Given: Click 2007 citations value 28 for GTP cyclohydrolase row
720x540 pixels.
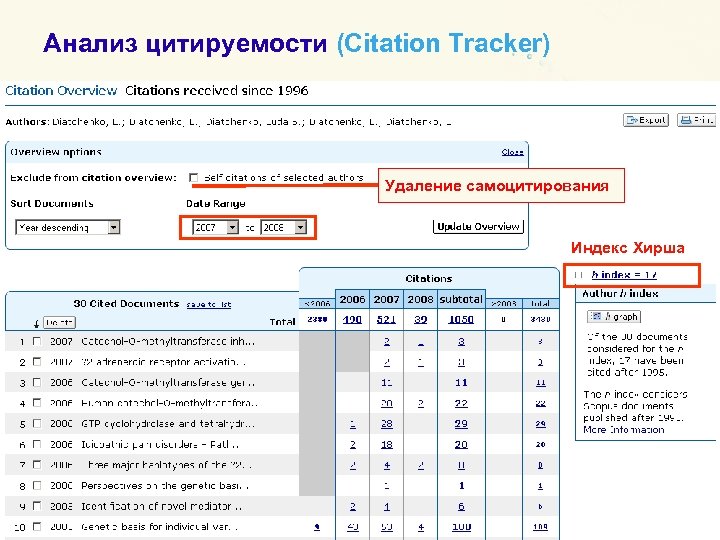Looking at the screenshot, I should (387, 423).
